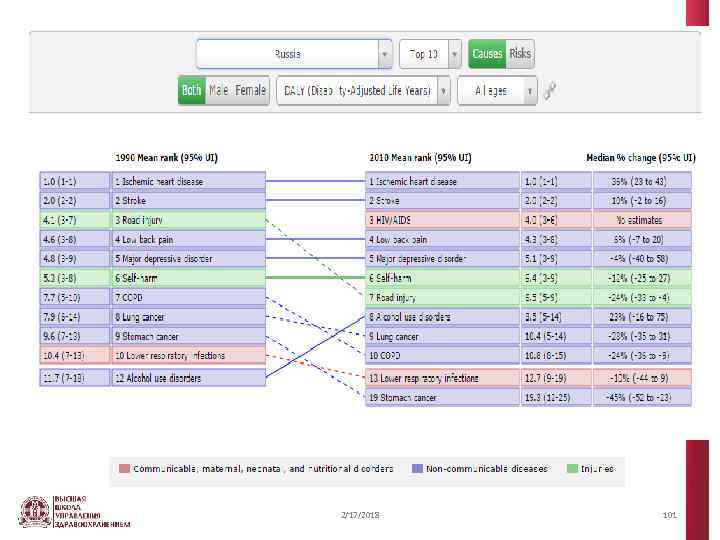Open the Russia country dropdown
720x540 pixels.
coord(294,54)
